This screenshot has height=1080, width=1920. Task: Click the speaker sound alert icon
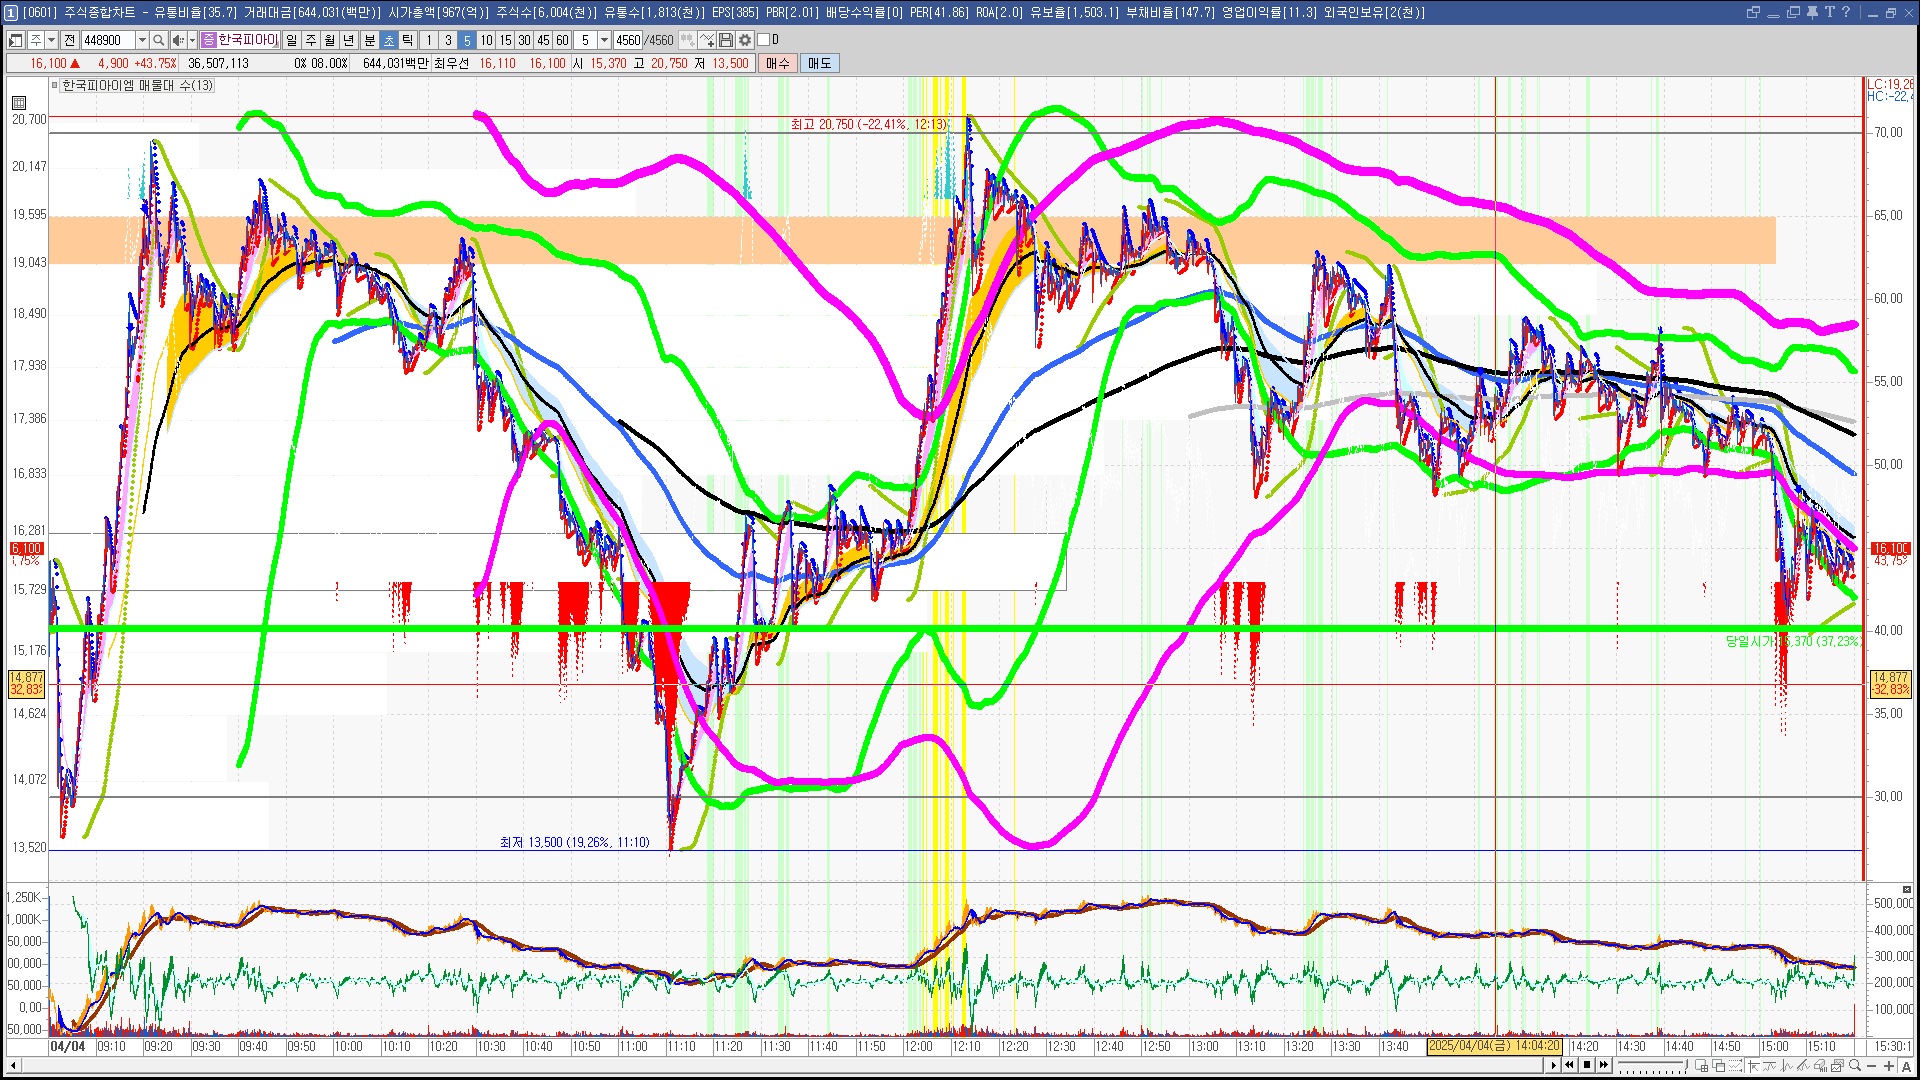[178, 40]
